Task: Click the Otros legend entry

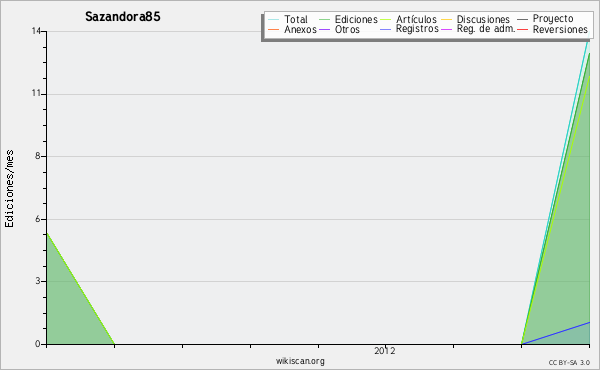Action: (339, 29)
